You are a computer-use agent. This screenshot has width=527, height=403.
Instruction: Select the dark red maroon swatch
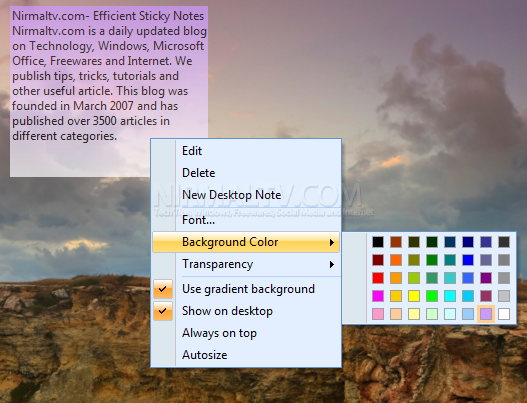tap(378, 260)
